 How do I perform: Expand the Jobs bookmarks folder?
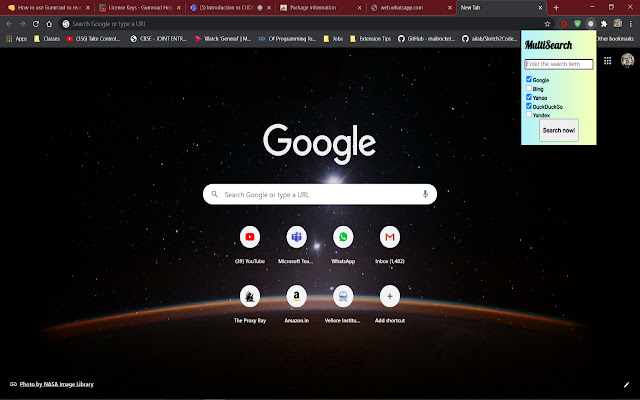[x=333, y=39]
